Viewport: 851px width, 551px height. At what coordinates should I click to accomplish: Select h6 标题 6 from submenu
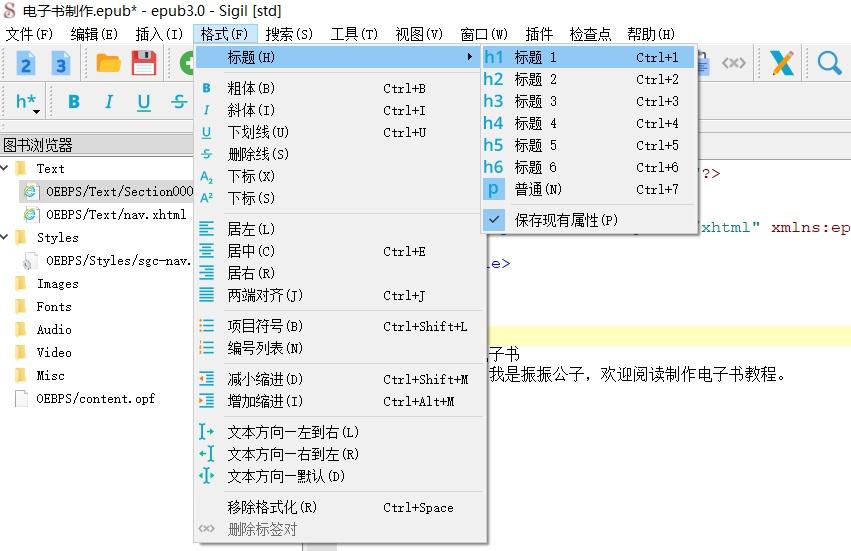tap(588, 167)
